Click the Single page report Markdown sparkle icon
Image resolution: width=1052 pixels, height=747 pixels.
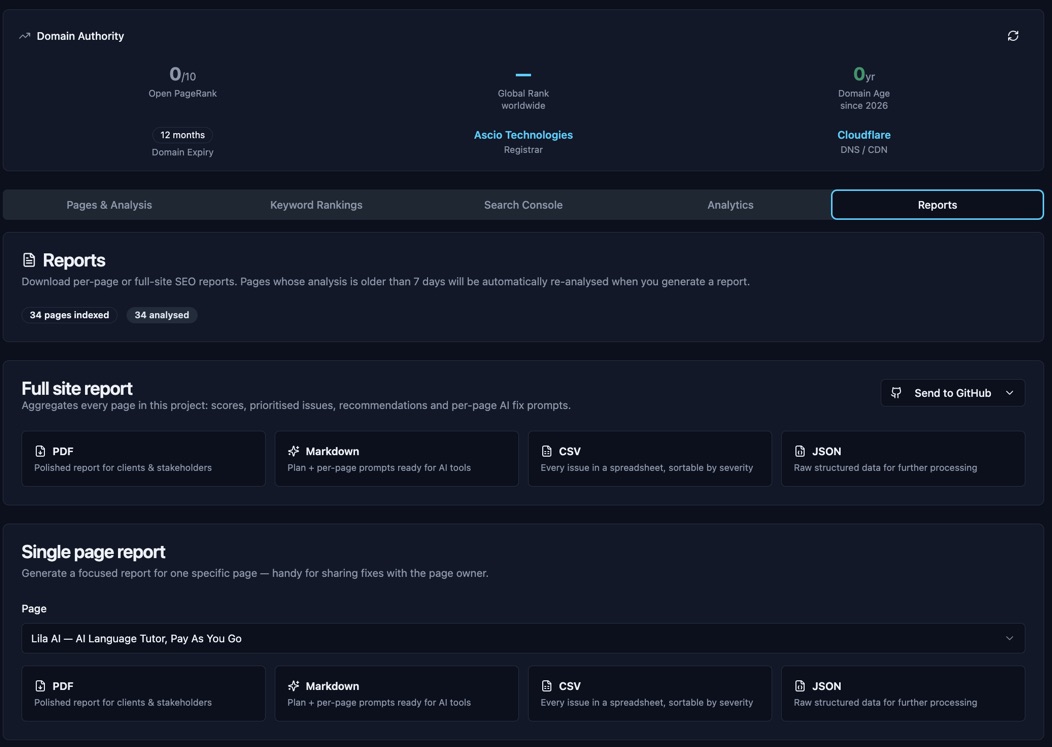[293, 686]
